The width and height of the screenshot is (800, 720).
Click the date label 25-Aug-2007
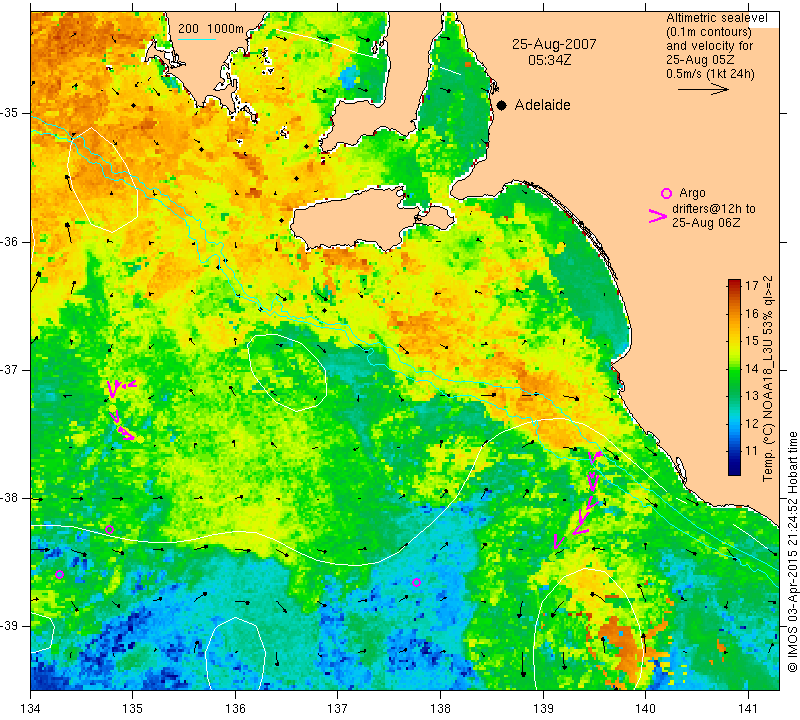pos(554,44)
